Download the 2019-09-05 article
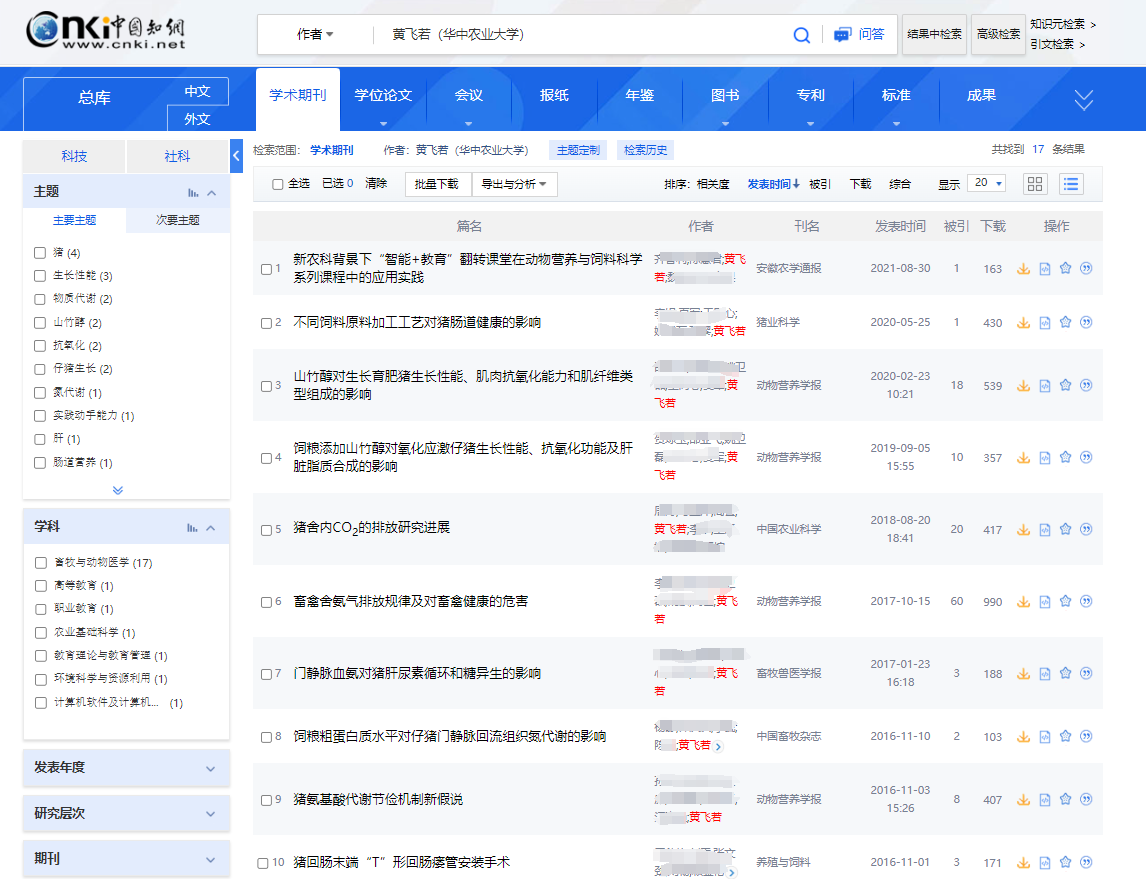 [x=1023, y=458]
